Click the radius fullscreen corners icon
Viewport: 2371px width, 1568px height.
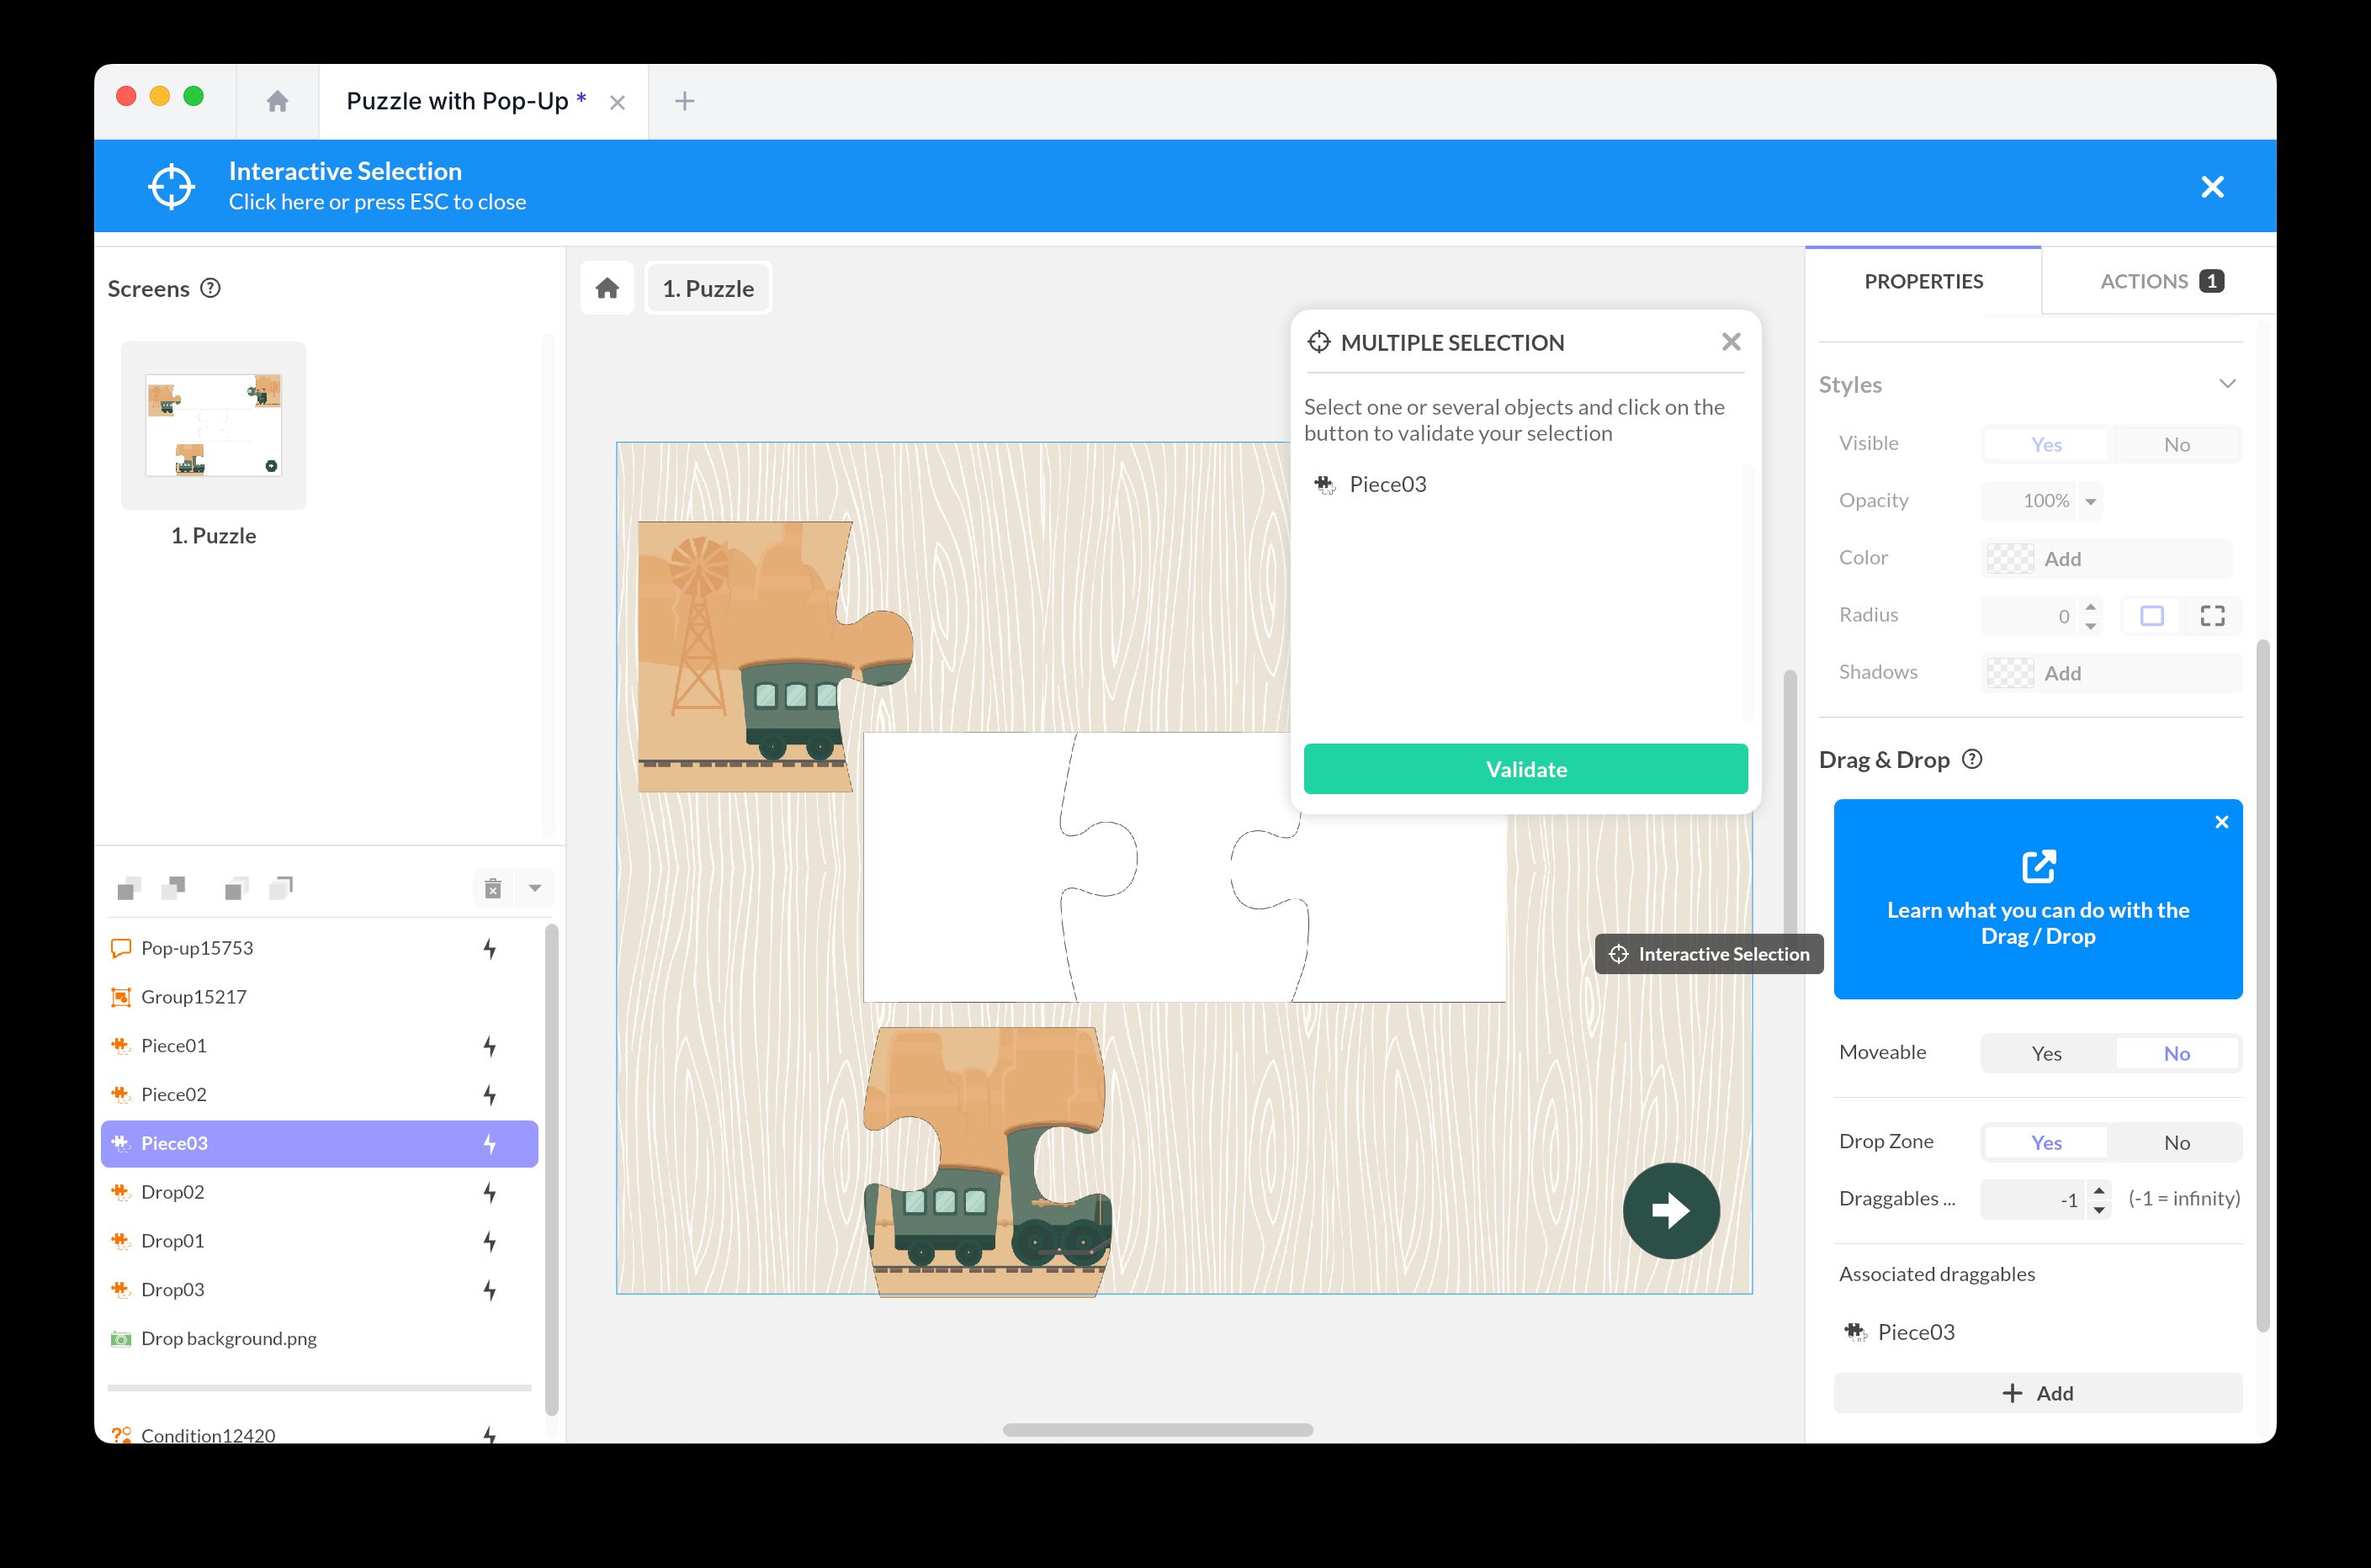[2212, 616]
